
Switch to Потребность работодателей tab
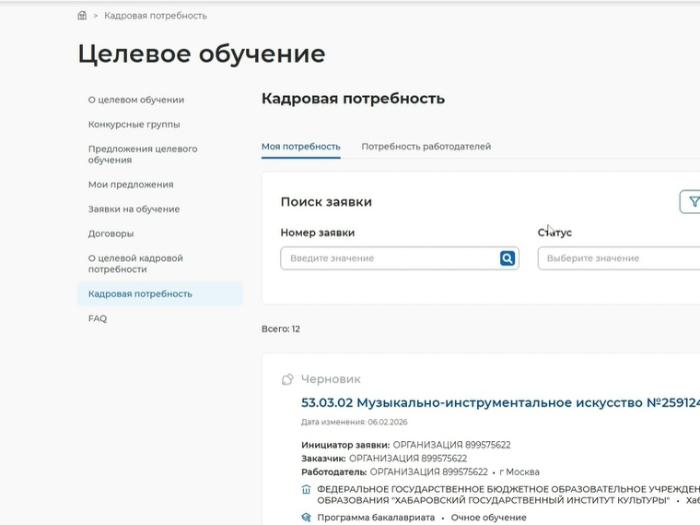click(426, 146)
